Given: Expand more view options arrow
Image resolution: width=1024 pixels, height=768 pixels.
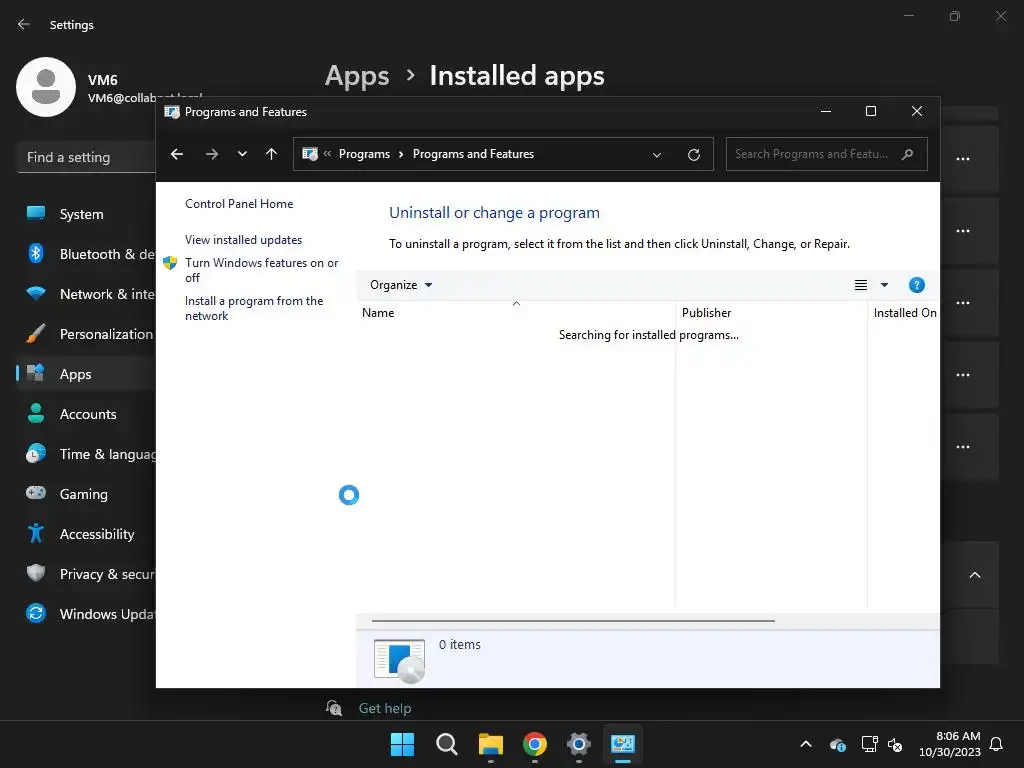Looking at the screenshot, I should [x=884, y=285].
